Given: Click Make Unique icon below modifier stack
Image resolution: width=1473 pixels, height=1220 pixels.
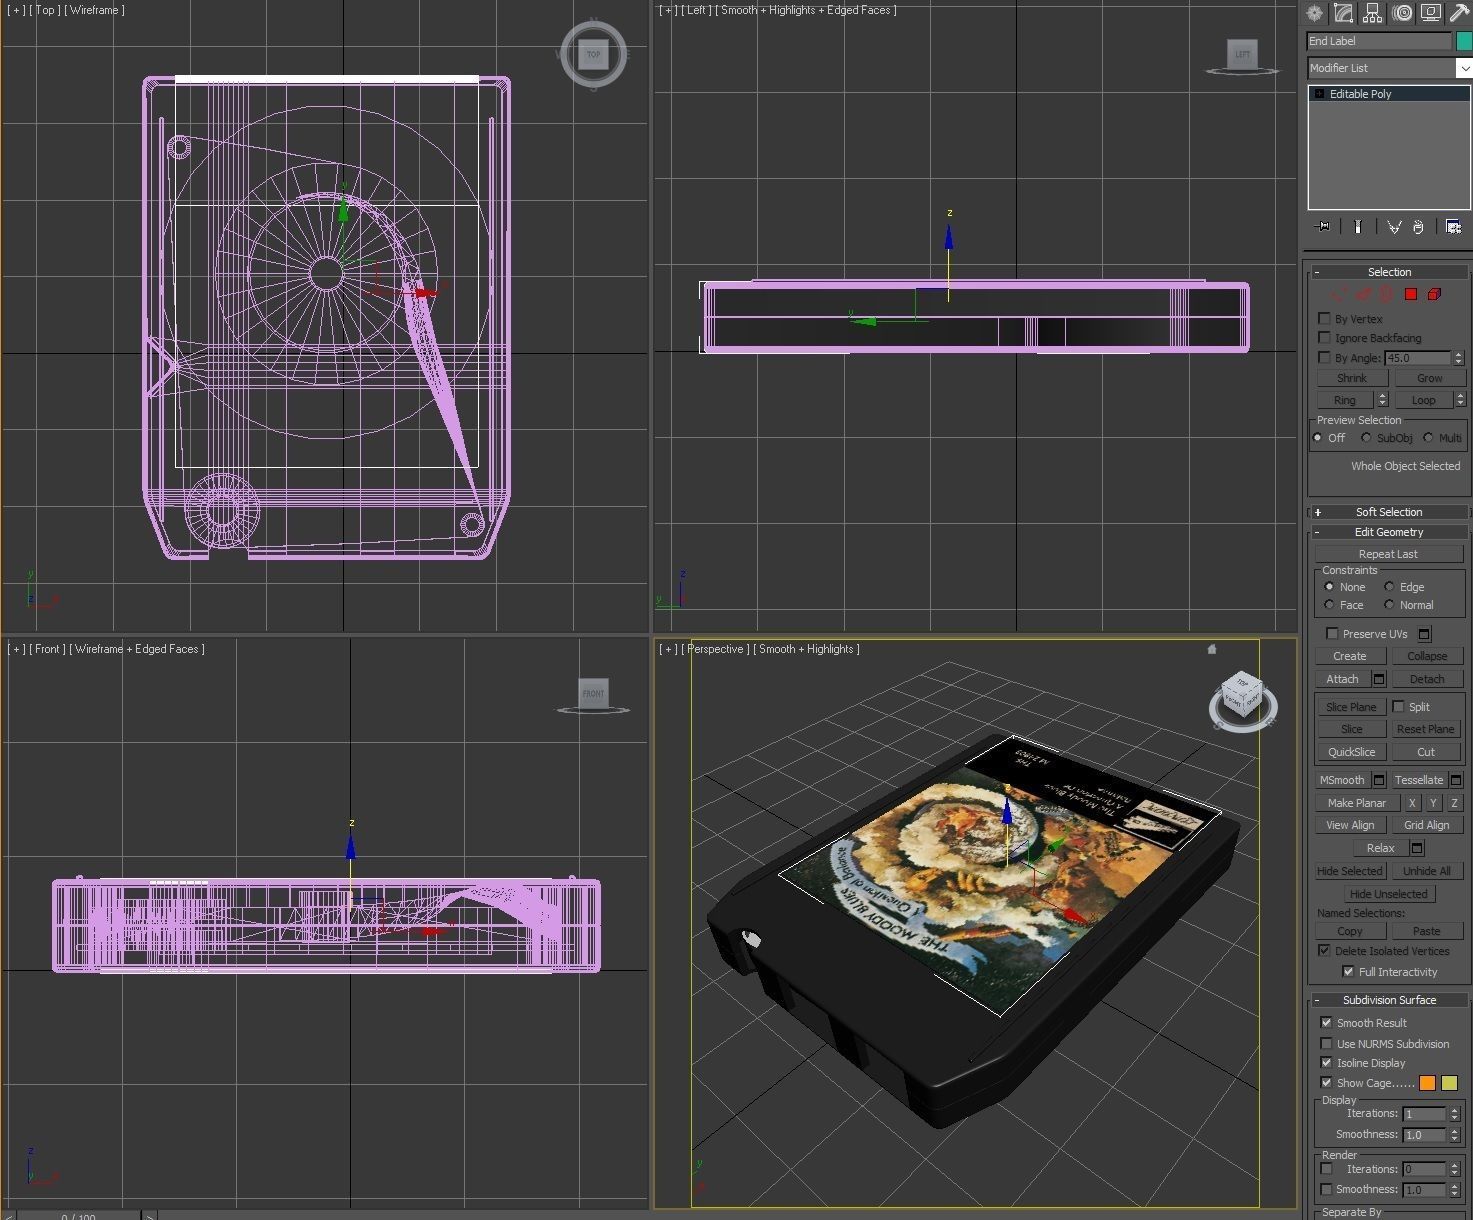Looking at the screenshot, I should [x=1394, y=227].
